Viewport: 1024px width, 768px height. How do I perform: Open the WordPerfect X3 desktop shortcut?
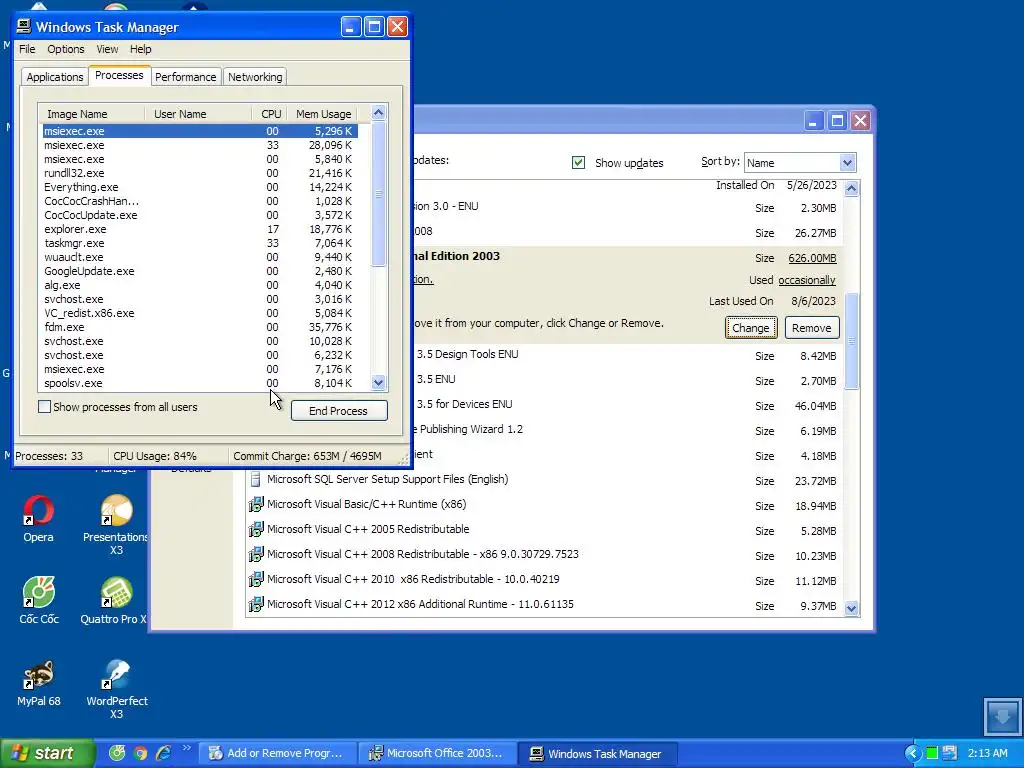coord(116,689)
